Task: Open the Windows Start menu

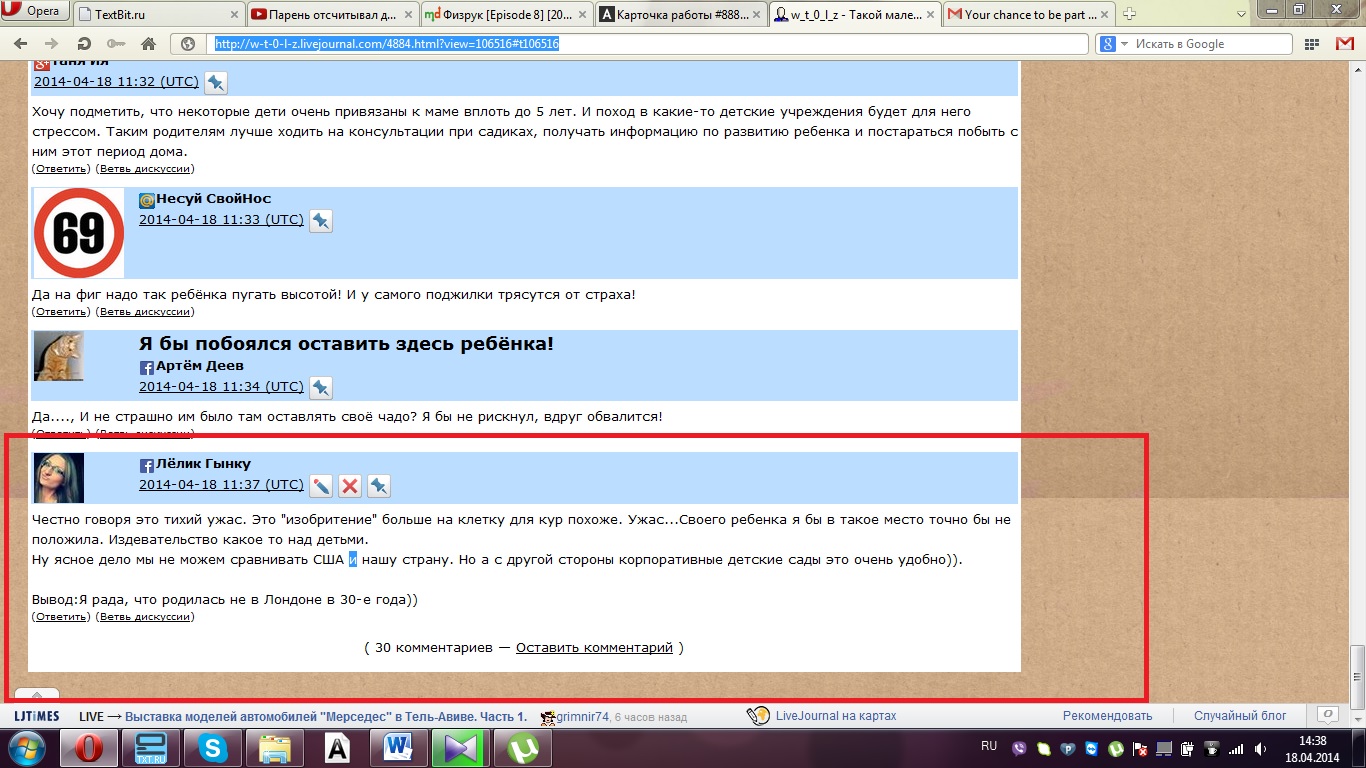Action: coord(27,747)
